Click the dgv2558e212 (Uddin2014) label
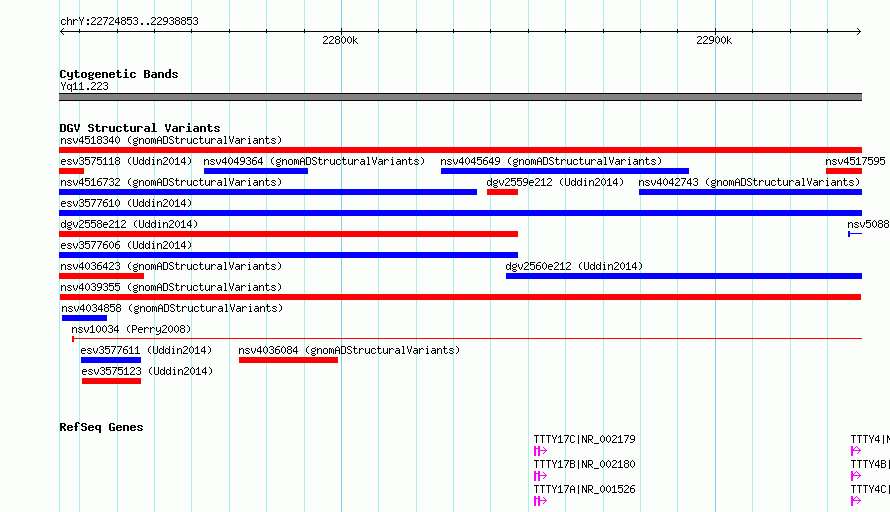Screen dimensions: 890x512 point(129,224)
